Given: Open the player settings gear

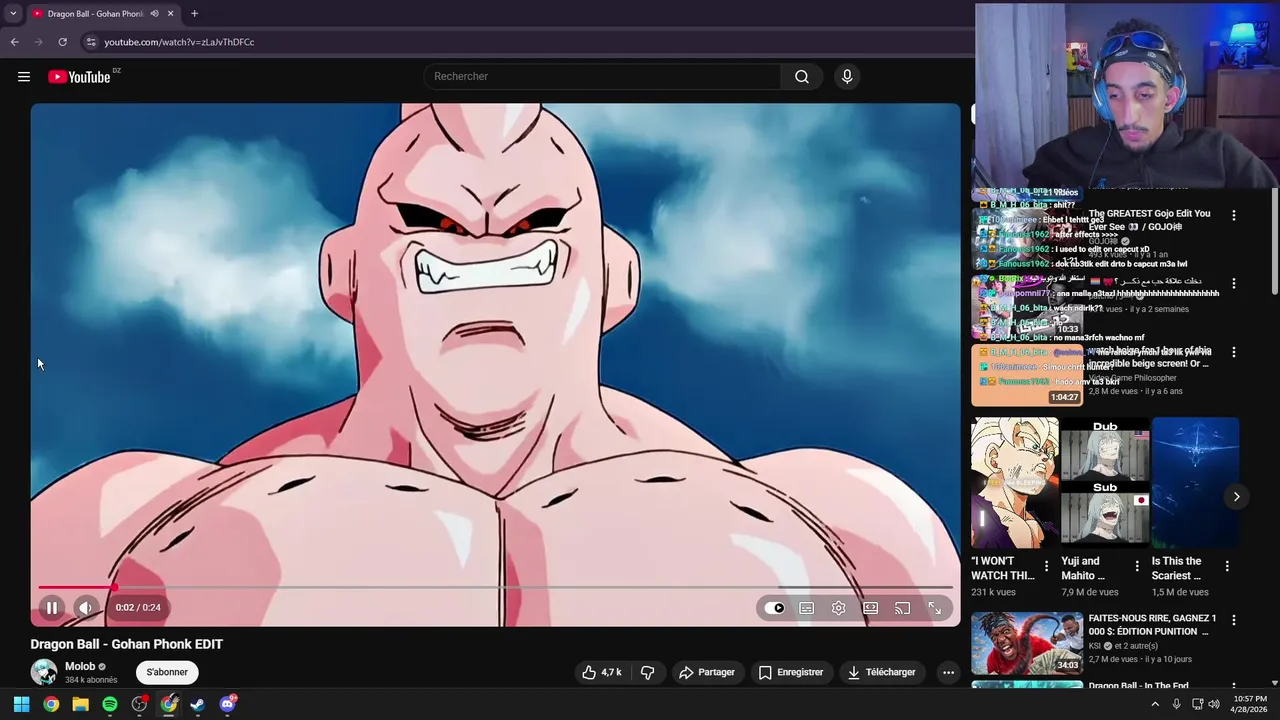Looking at the screenshot, I should 839,608.
